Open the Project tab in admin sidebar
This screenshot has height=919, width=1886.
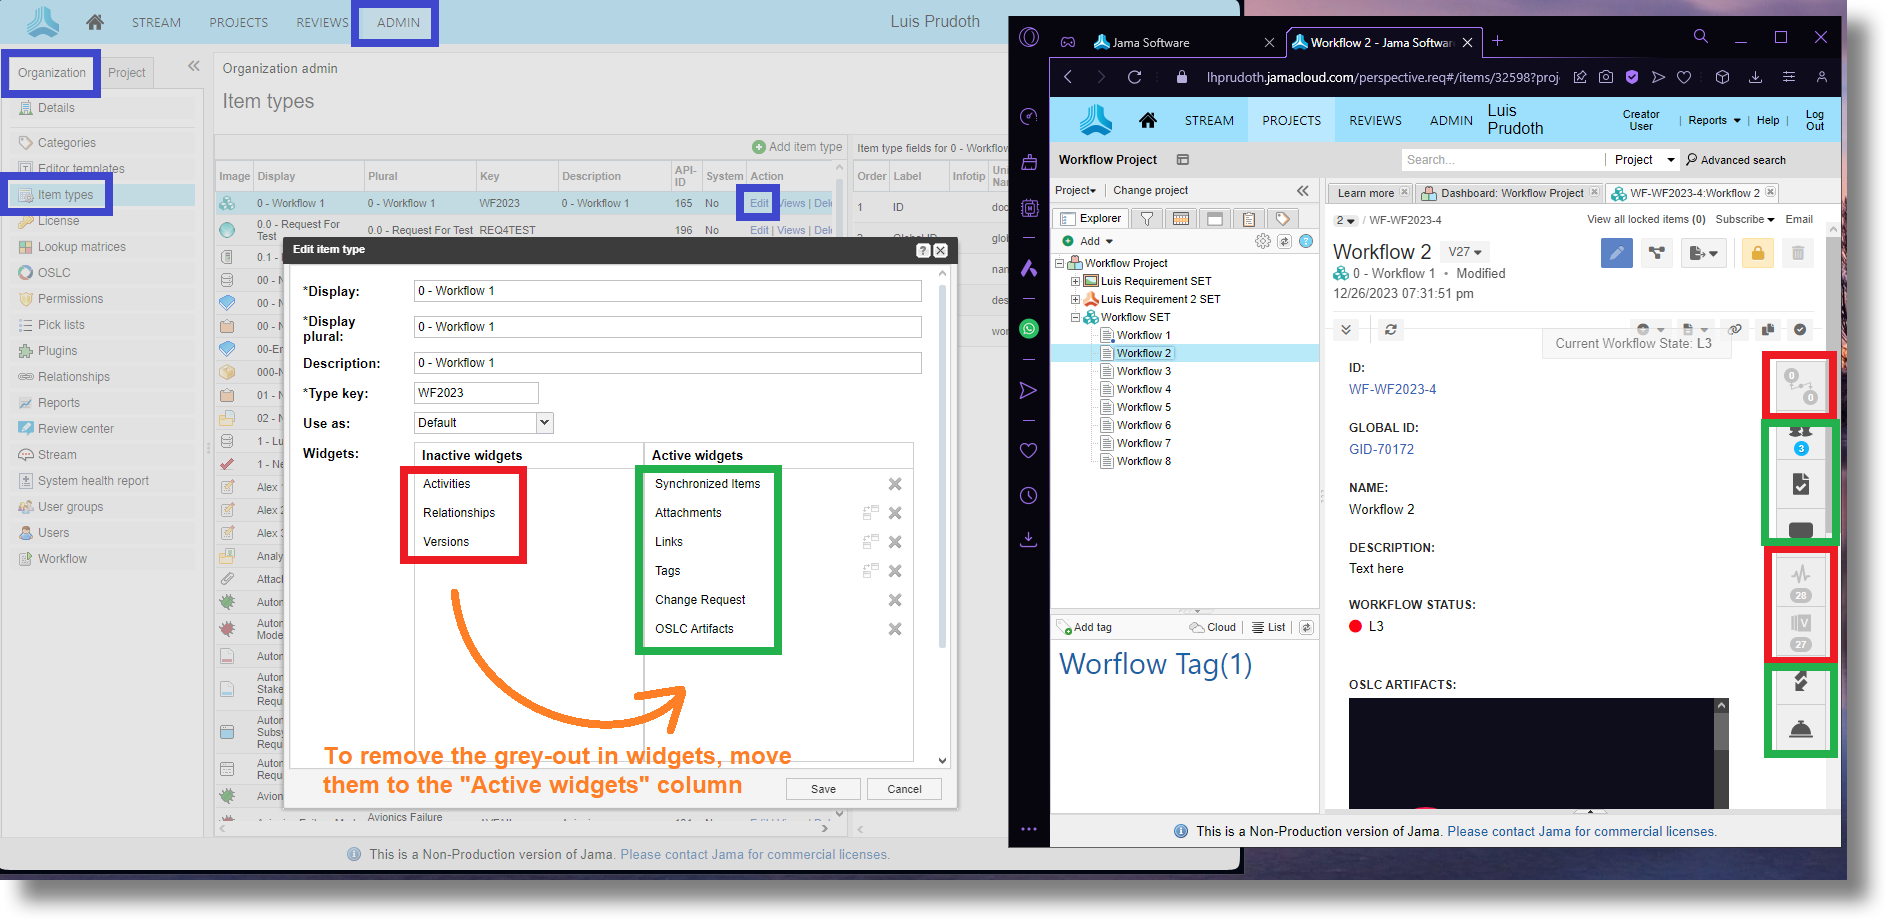coord(127,73)
